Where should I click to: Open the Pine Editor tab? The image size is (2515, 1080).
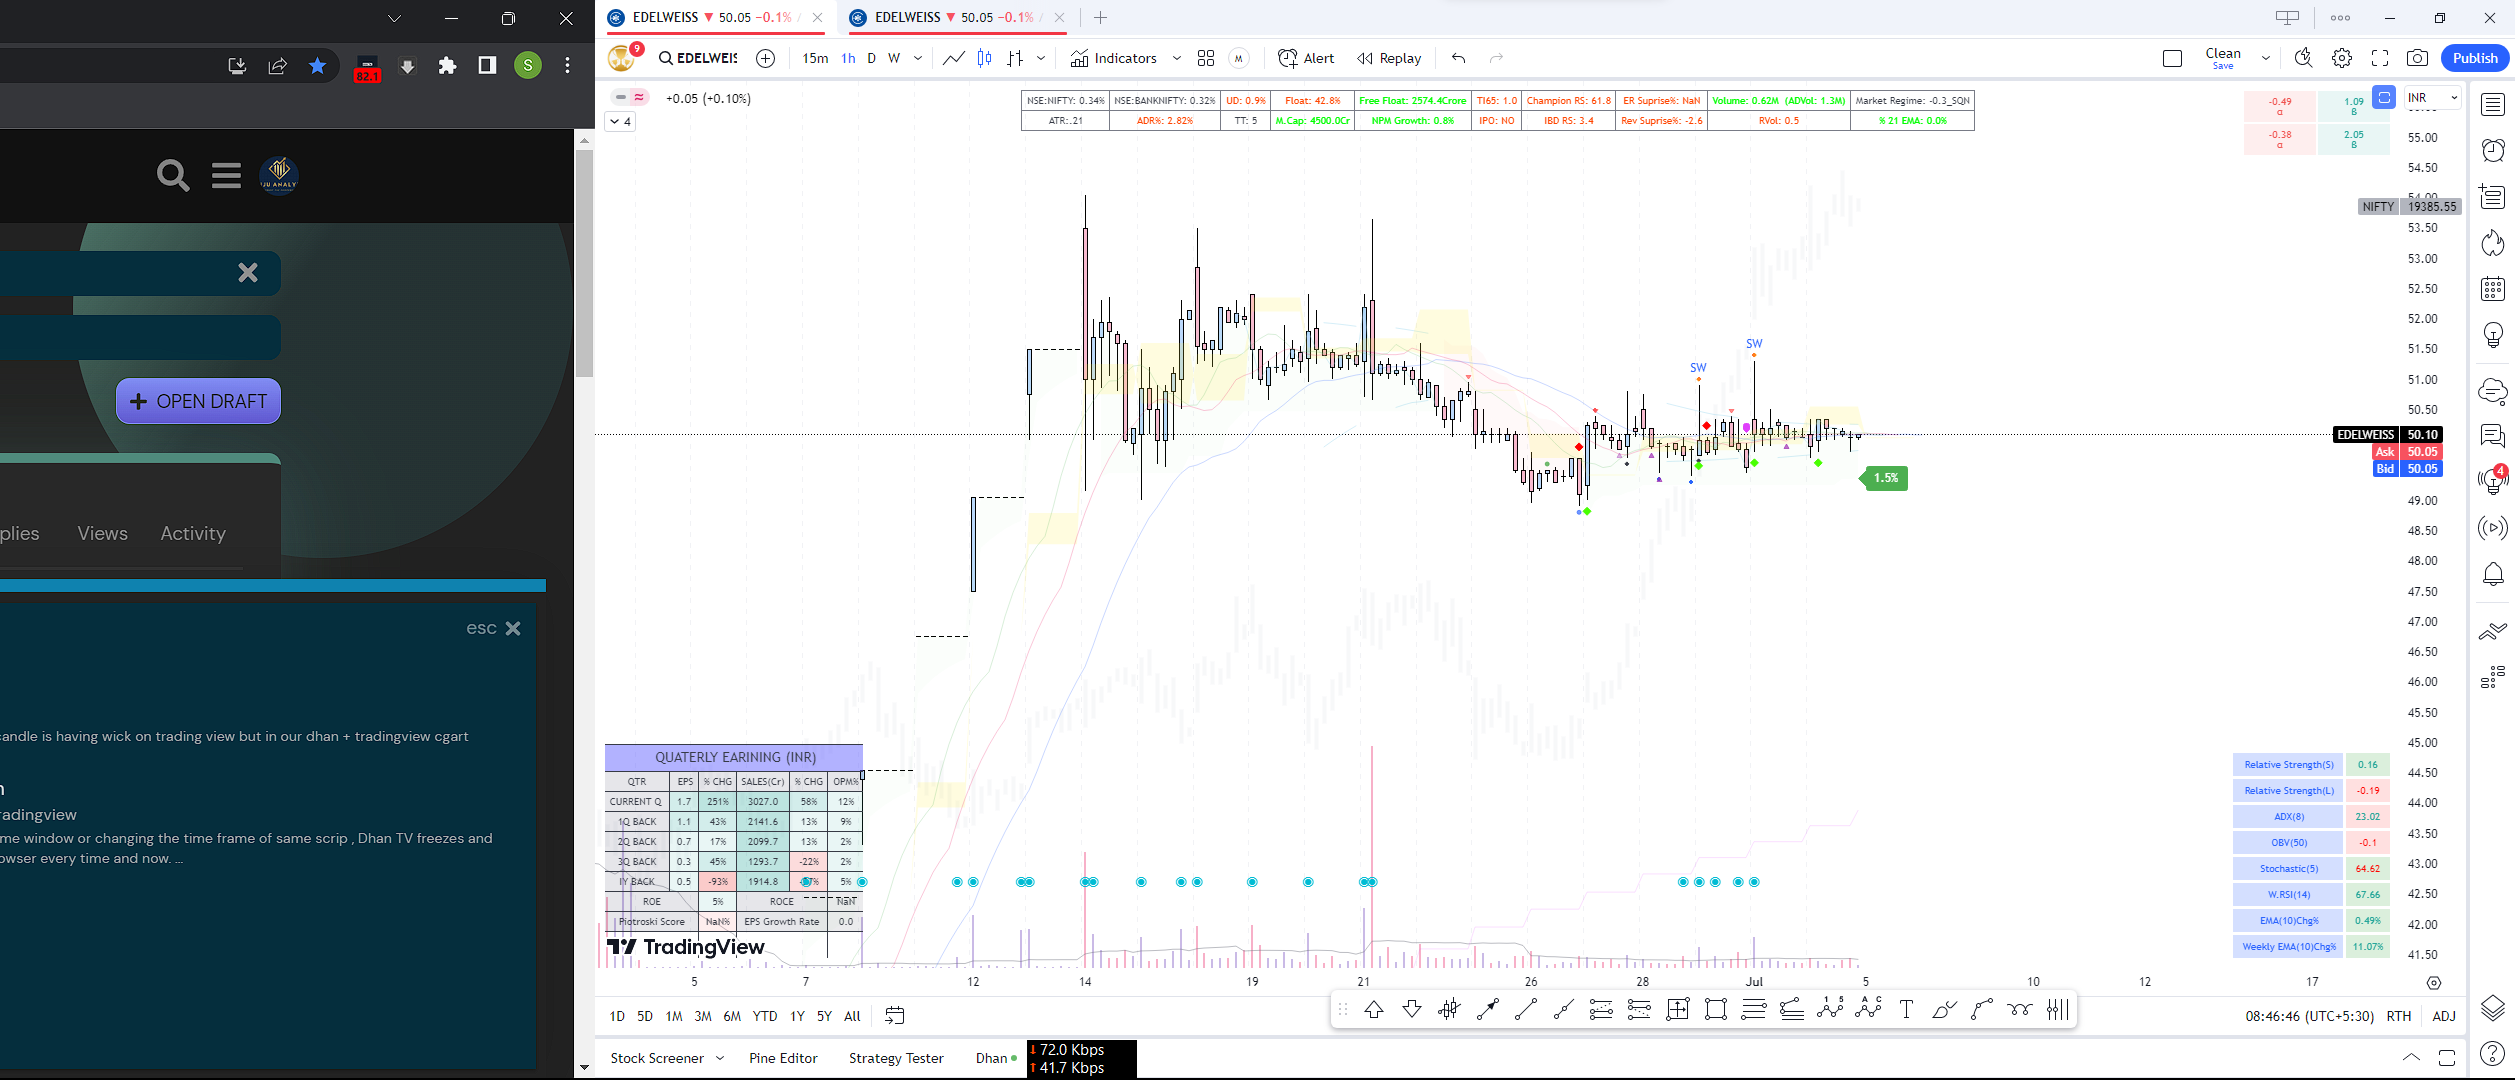[x=783, y=1058]
